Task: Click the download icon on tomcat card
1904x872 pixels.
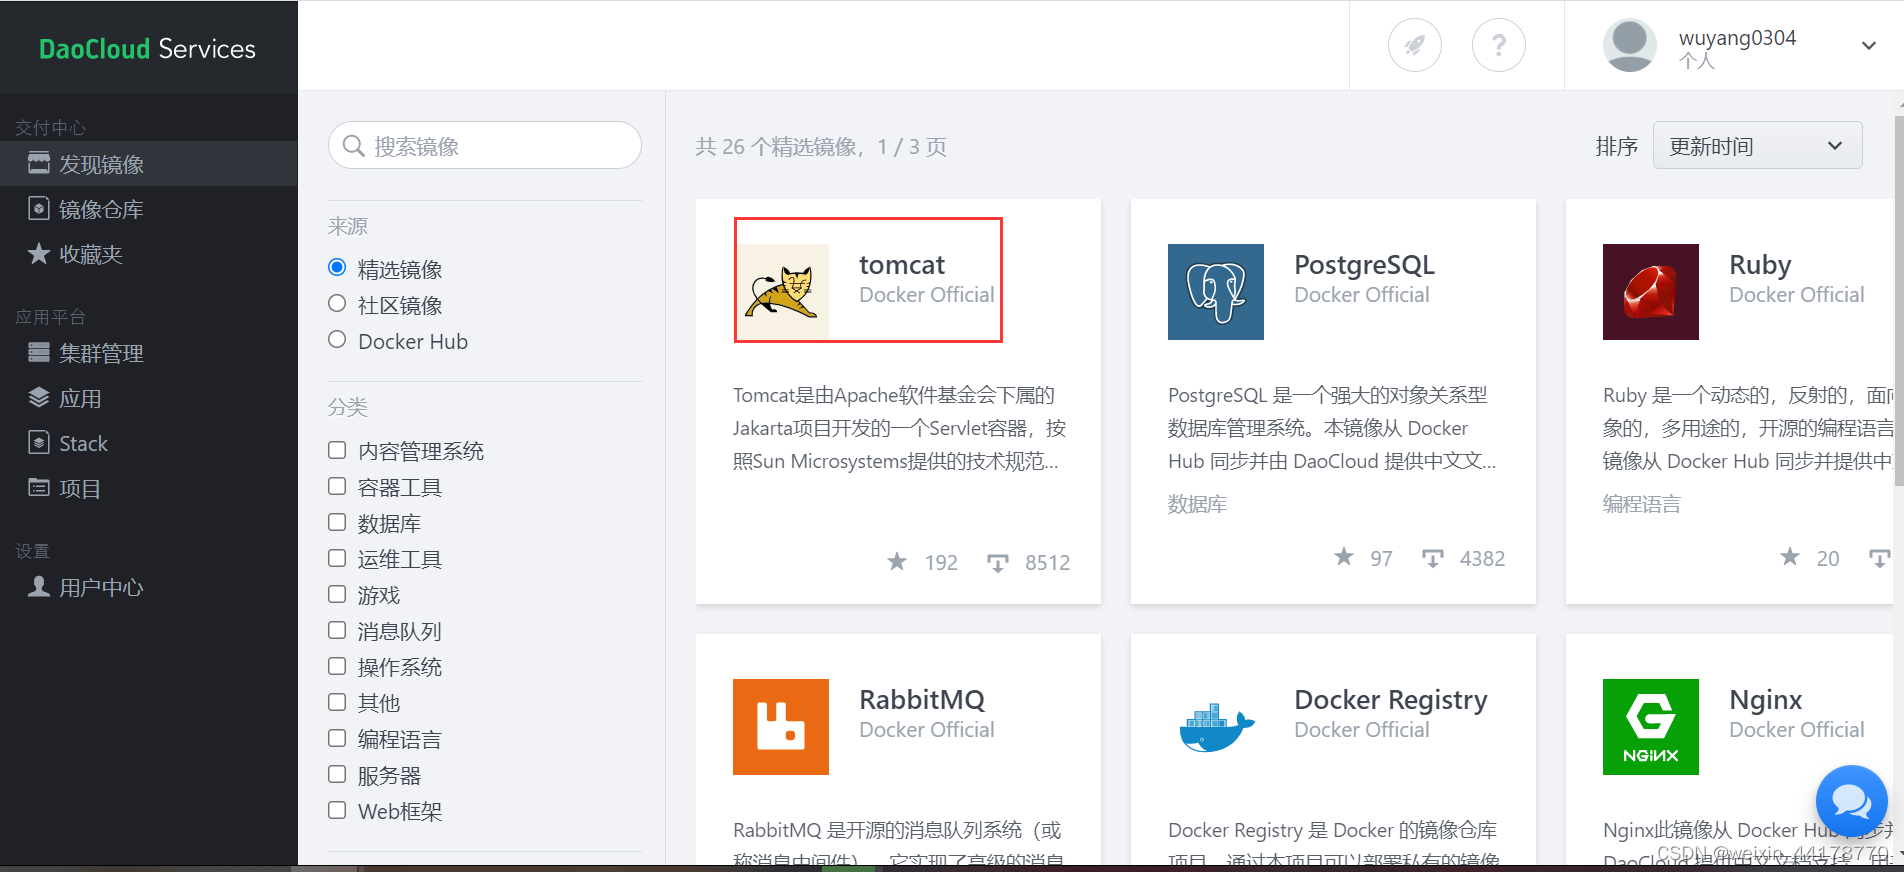Action: (x=998, y=563)
